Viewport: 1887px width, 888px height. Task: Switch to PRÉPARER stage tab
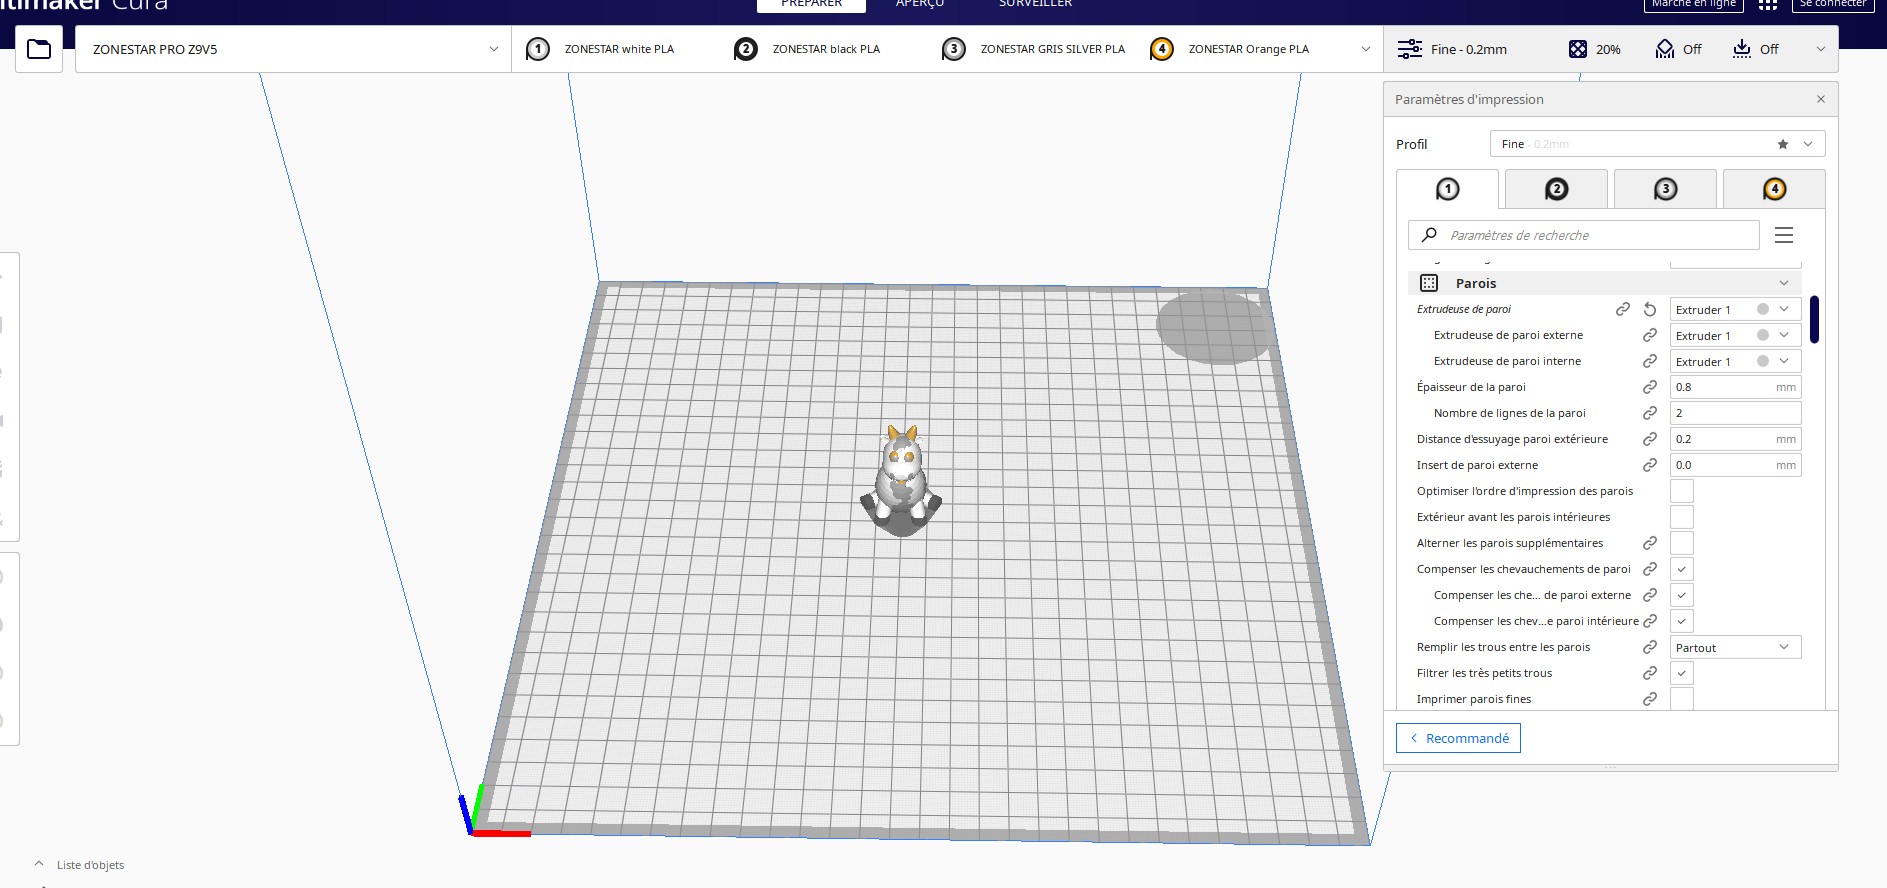click(x=811, y=5)
